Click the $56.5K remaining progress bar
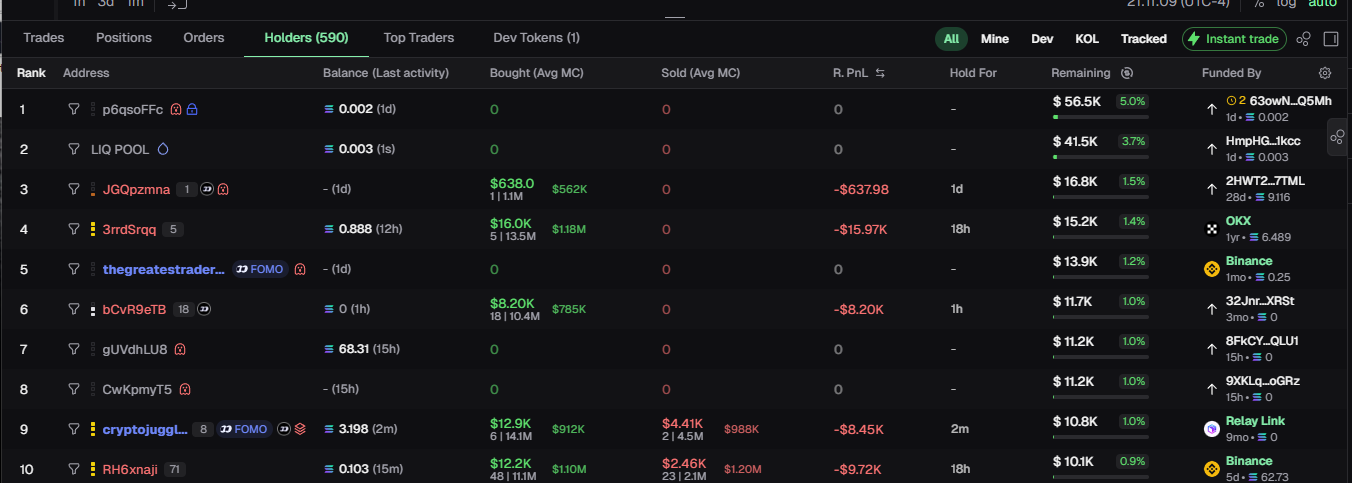The image size is (1352, 483). coord(1100,117)
